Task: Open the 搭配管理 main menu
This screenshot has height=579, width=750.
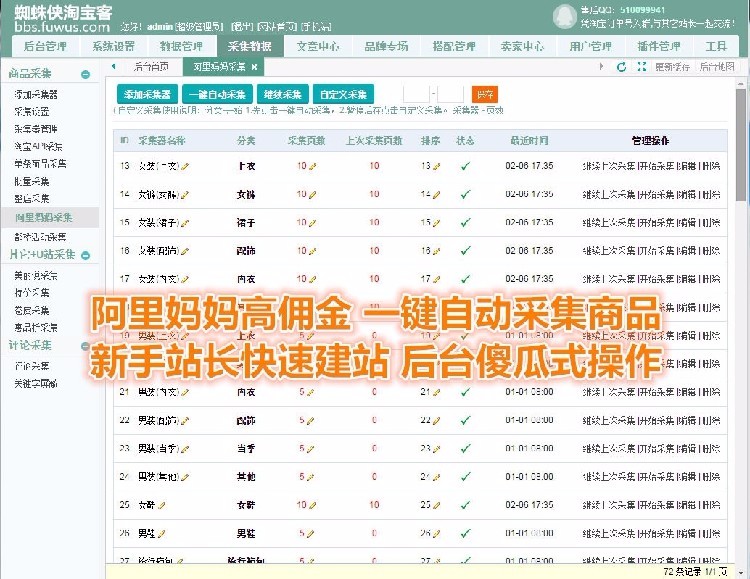Action: 454,46
